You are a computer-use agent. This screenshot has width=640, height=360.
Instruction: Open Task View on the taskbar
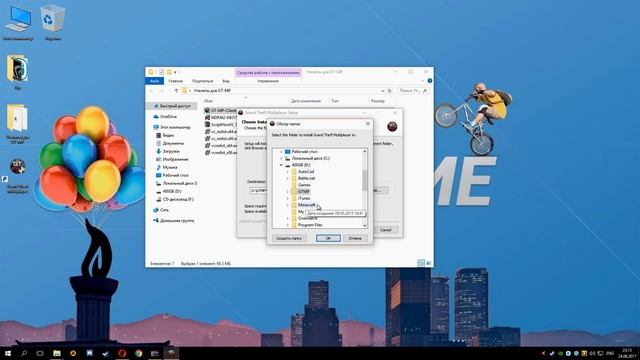40,353
